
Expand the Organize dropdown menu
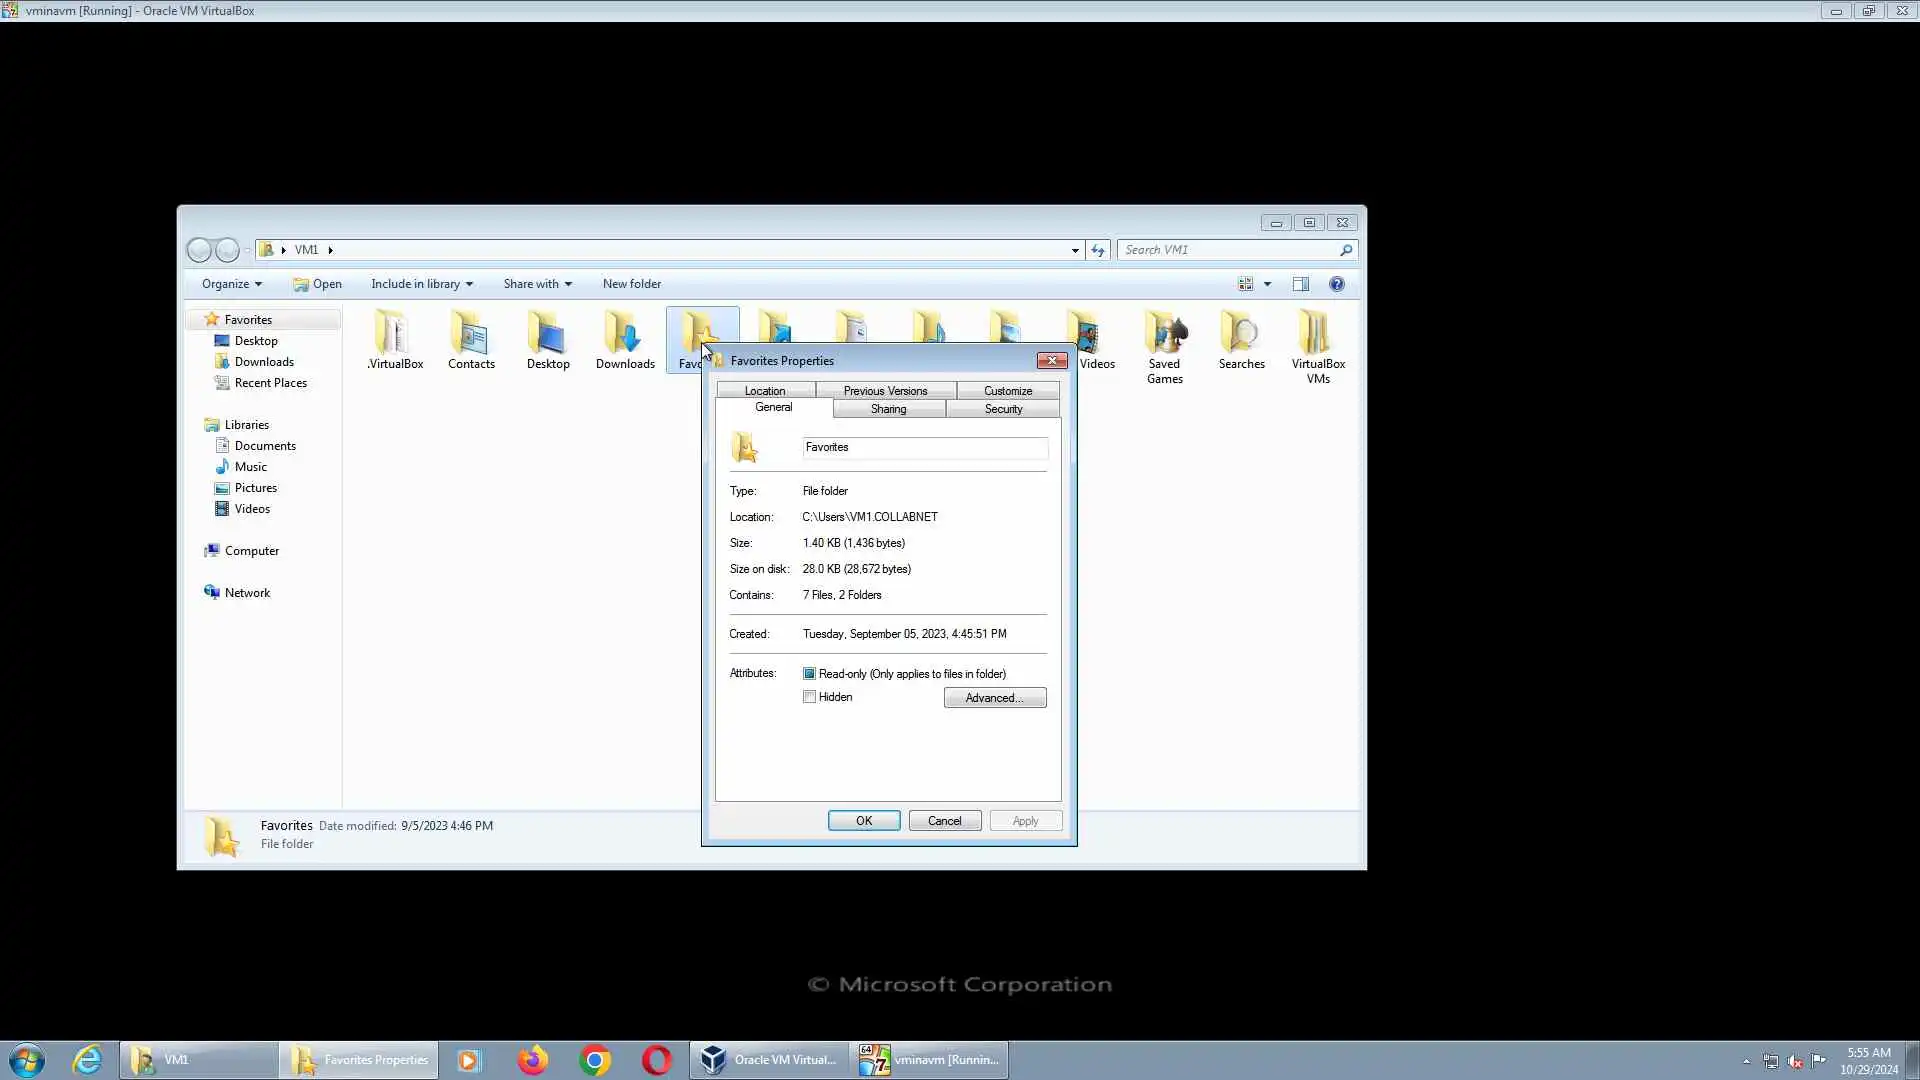[x=231, y=284]
